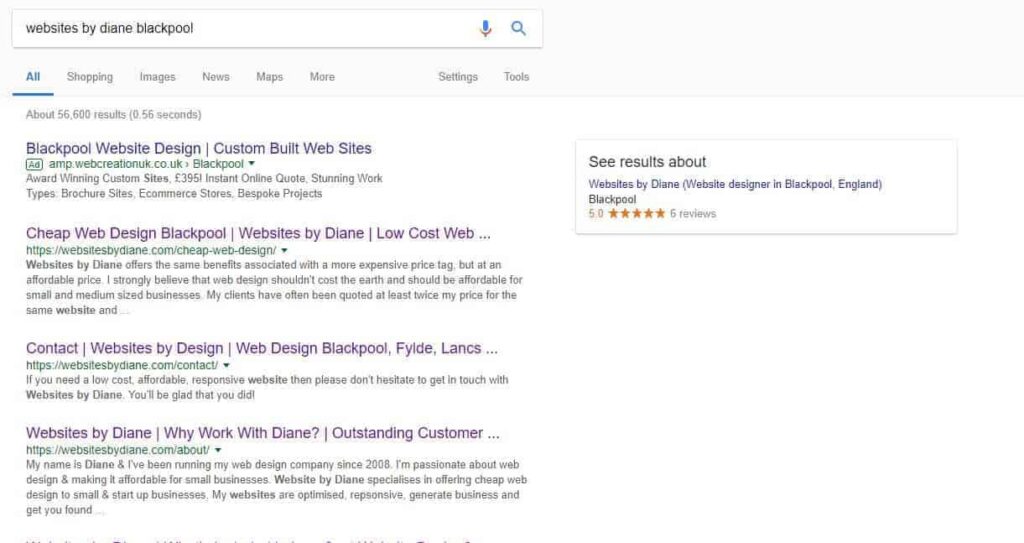
Task: Click the Ad badge label
Action: click(x=35, y=164)
